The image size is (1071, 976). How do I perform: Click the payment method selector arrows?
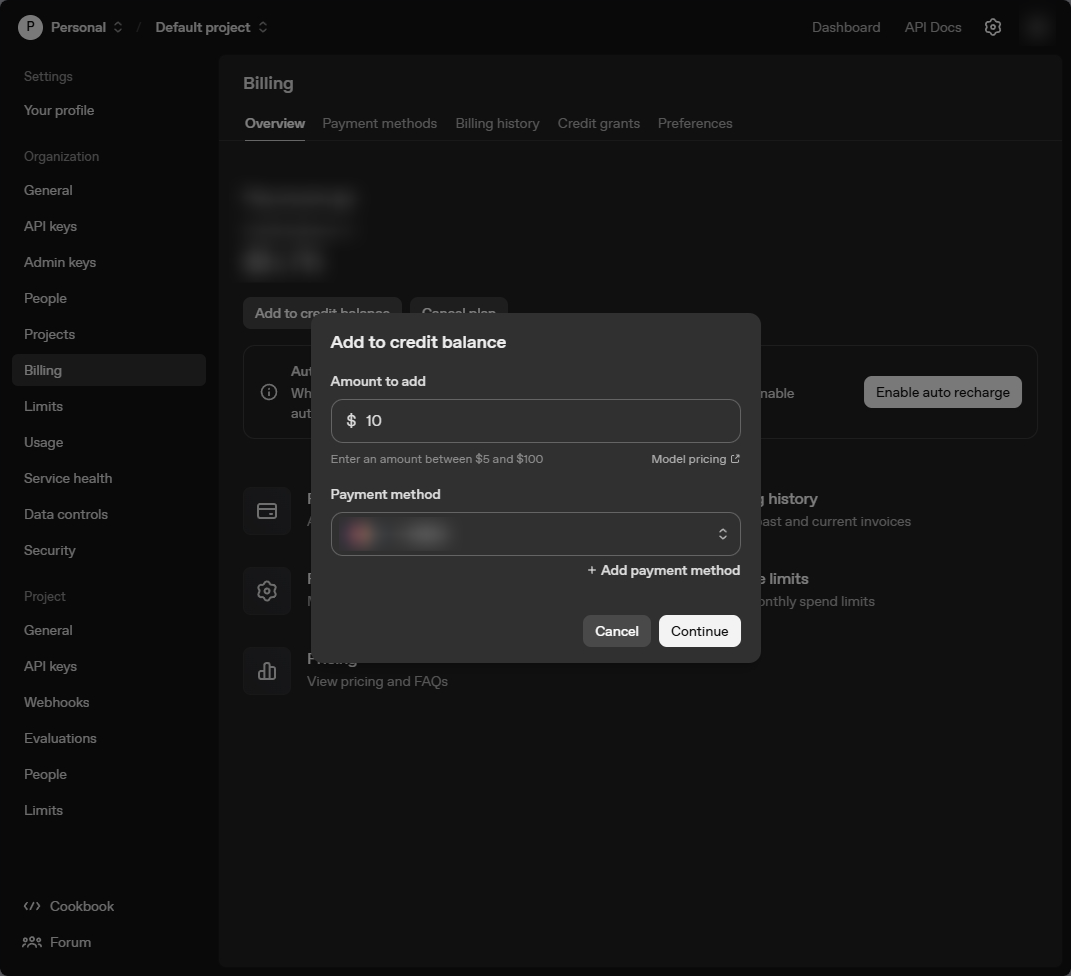click(722, 534)
